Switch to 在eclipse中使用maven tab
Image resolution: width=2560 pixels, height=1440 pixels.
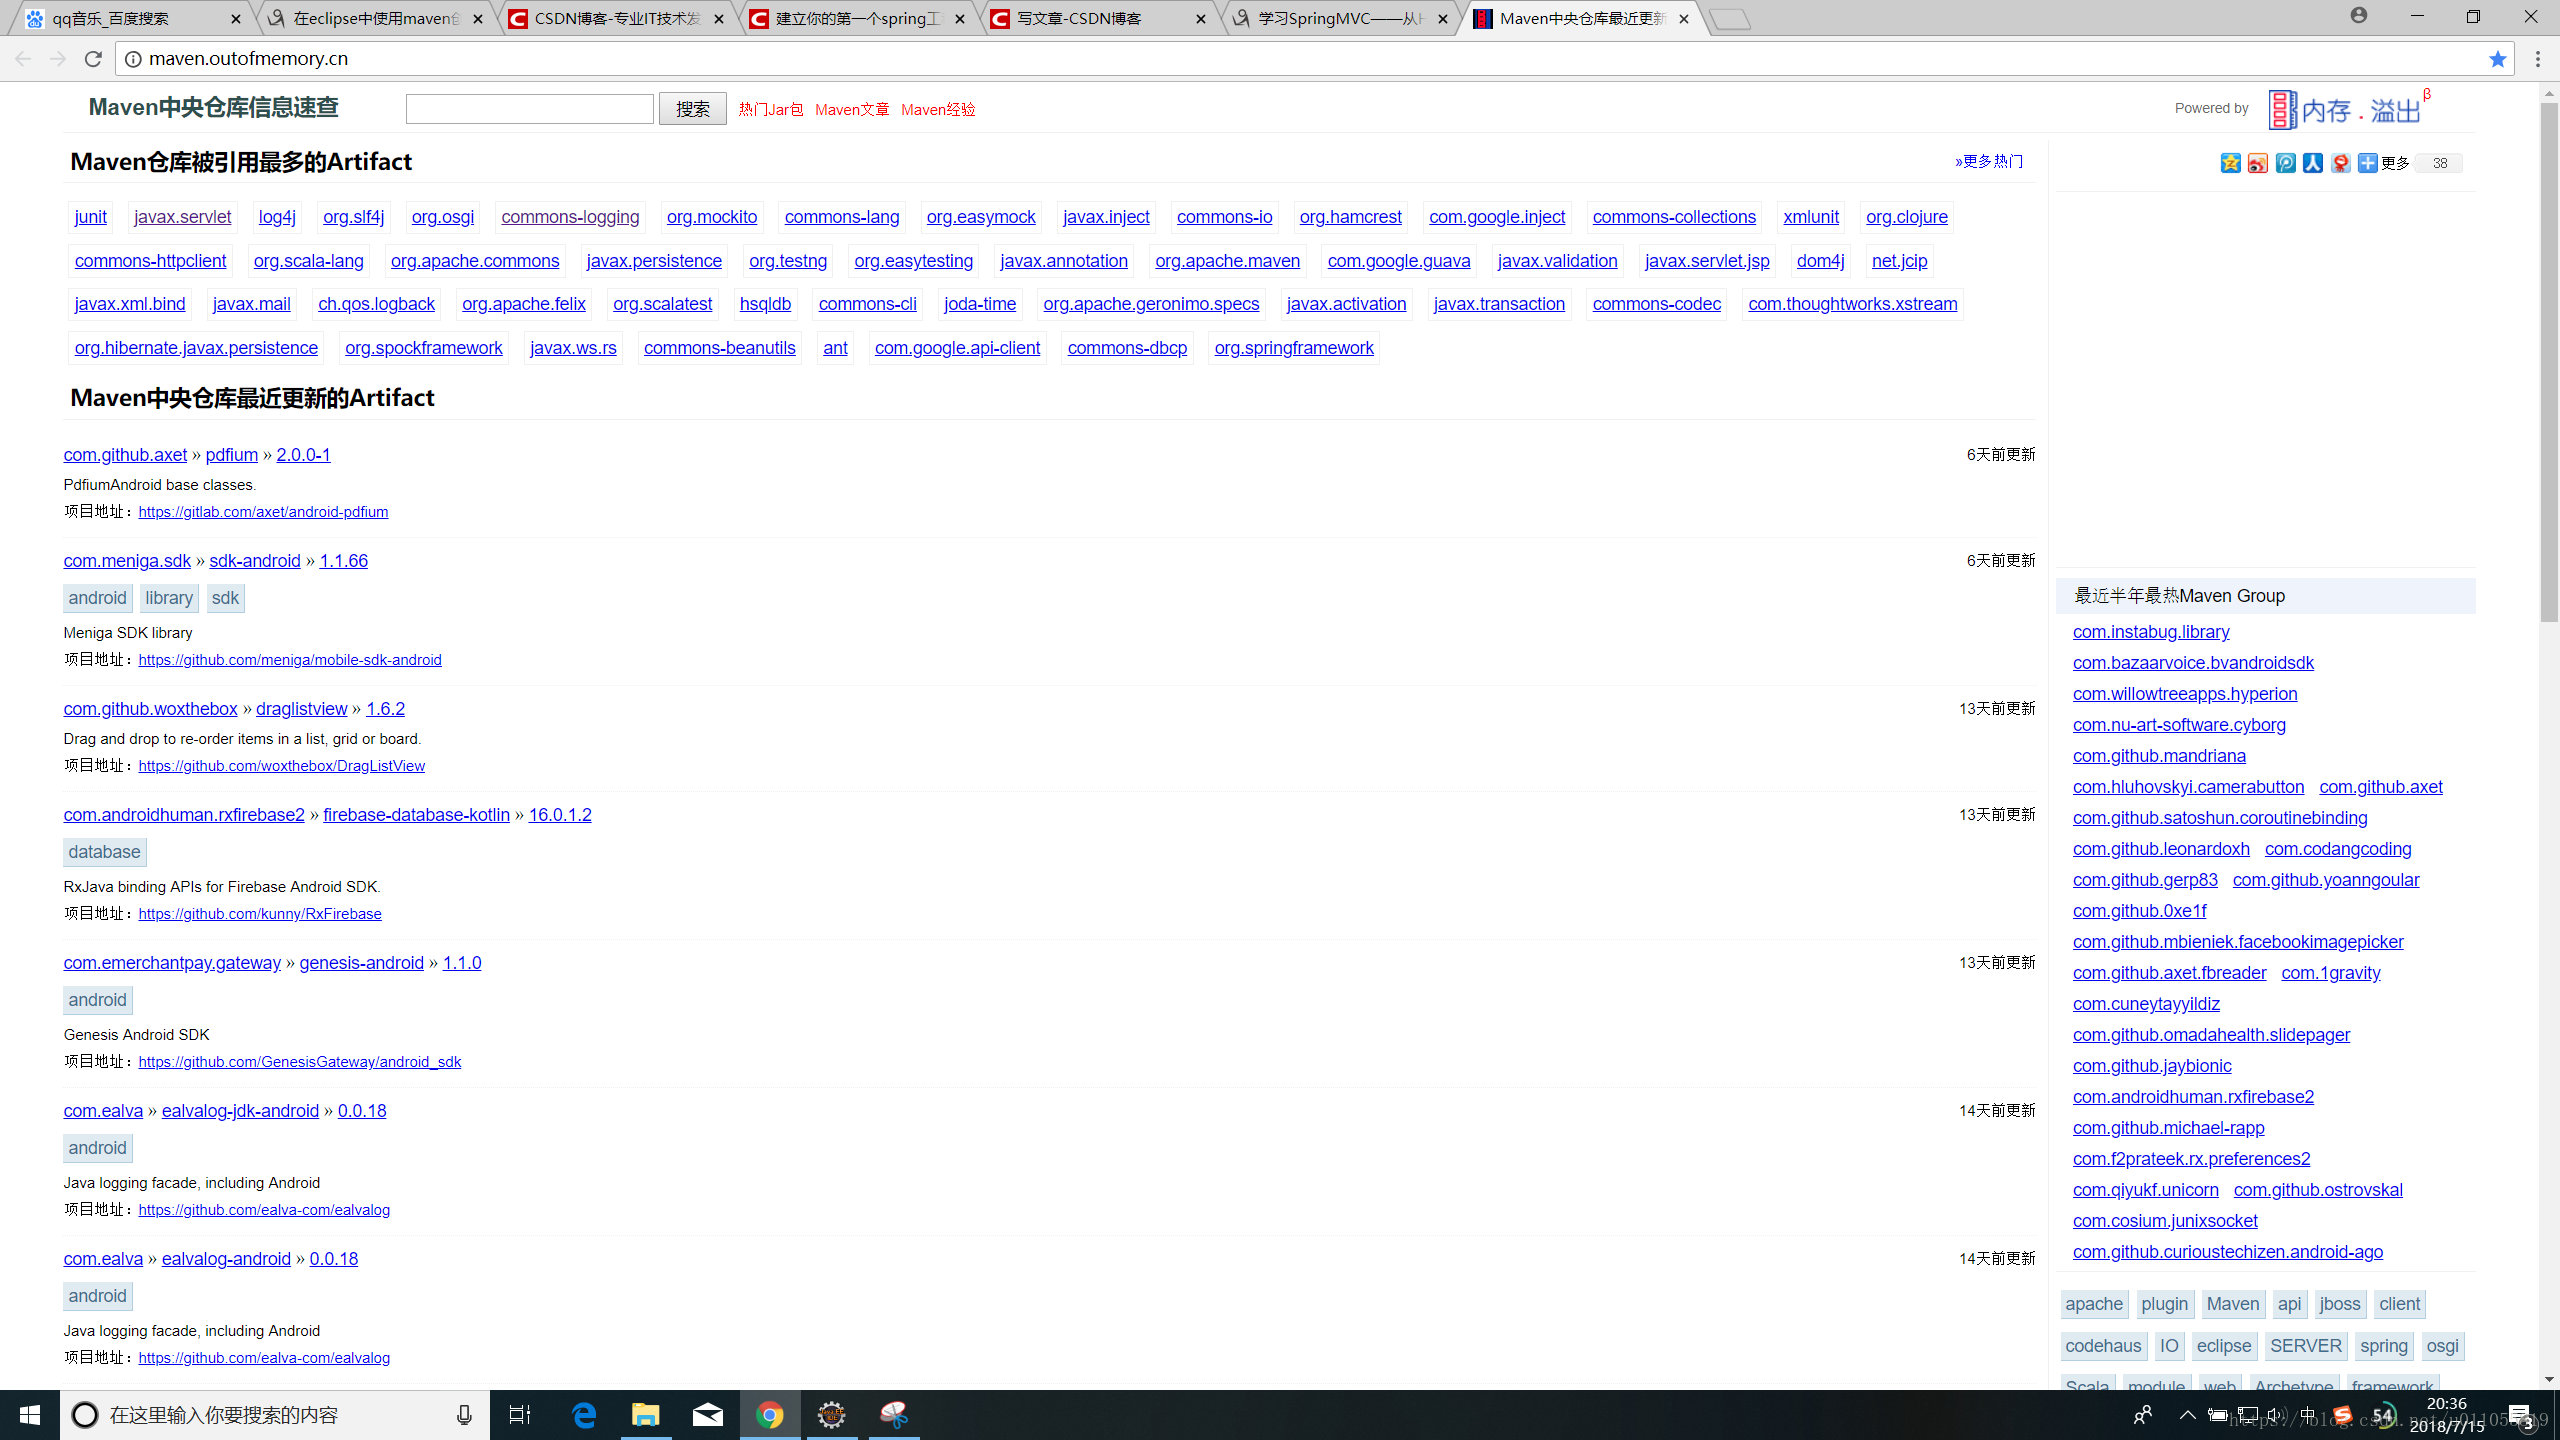pos(375,19)
